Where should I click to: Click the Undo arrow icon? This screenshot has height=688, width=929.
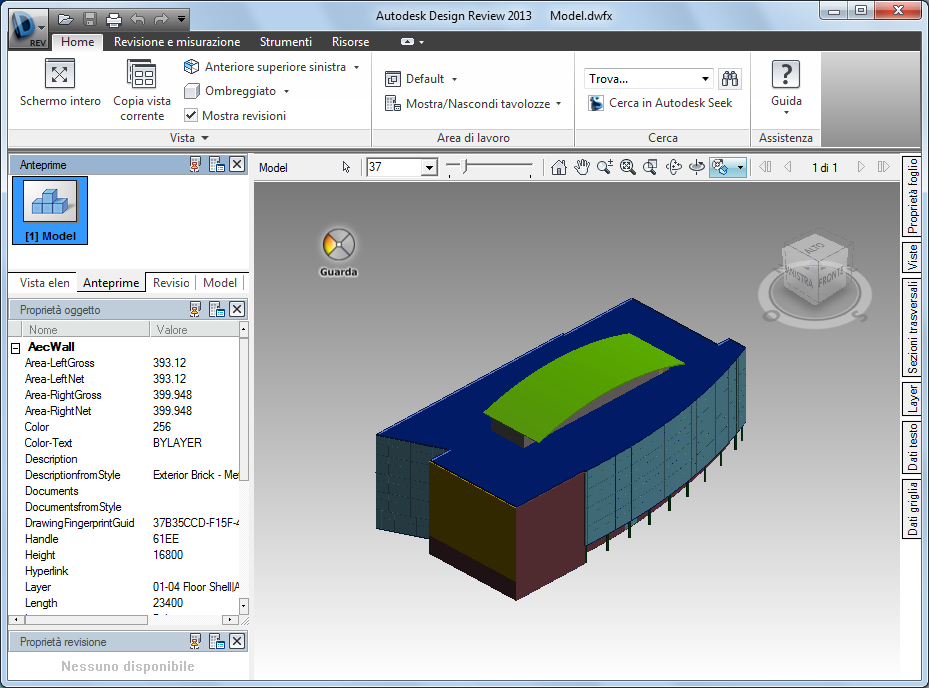click(x=137, y=20)
